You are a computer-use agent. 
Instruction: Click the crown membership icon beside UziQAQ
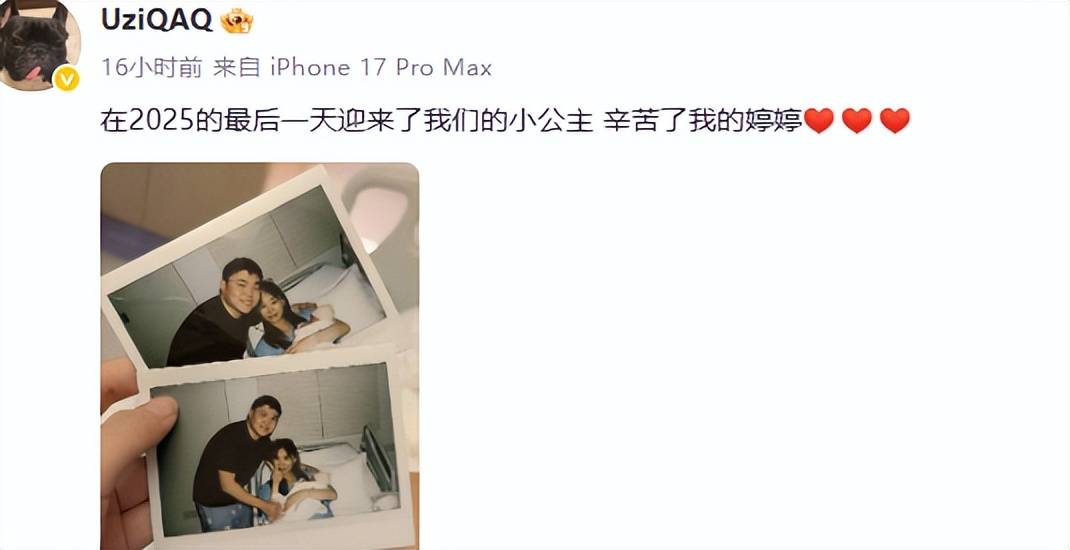coord(237,21)
